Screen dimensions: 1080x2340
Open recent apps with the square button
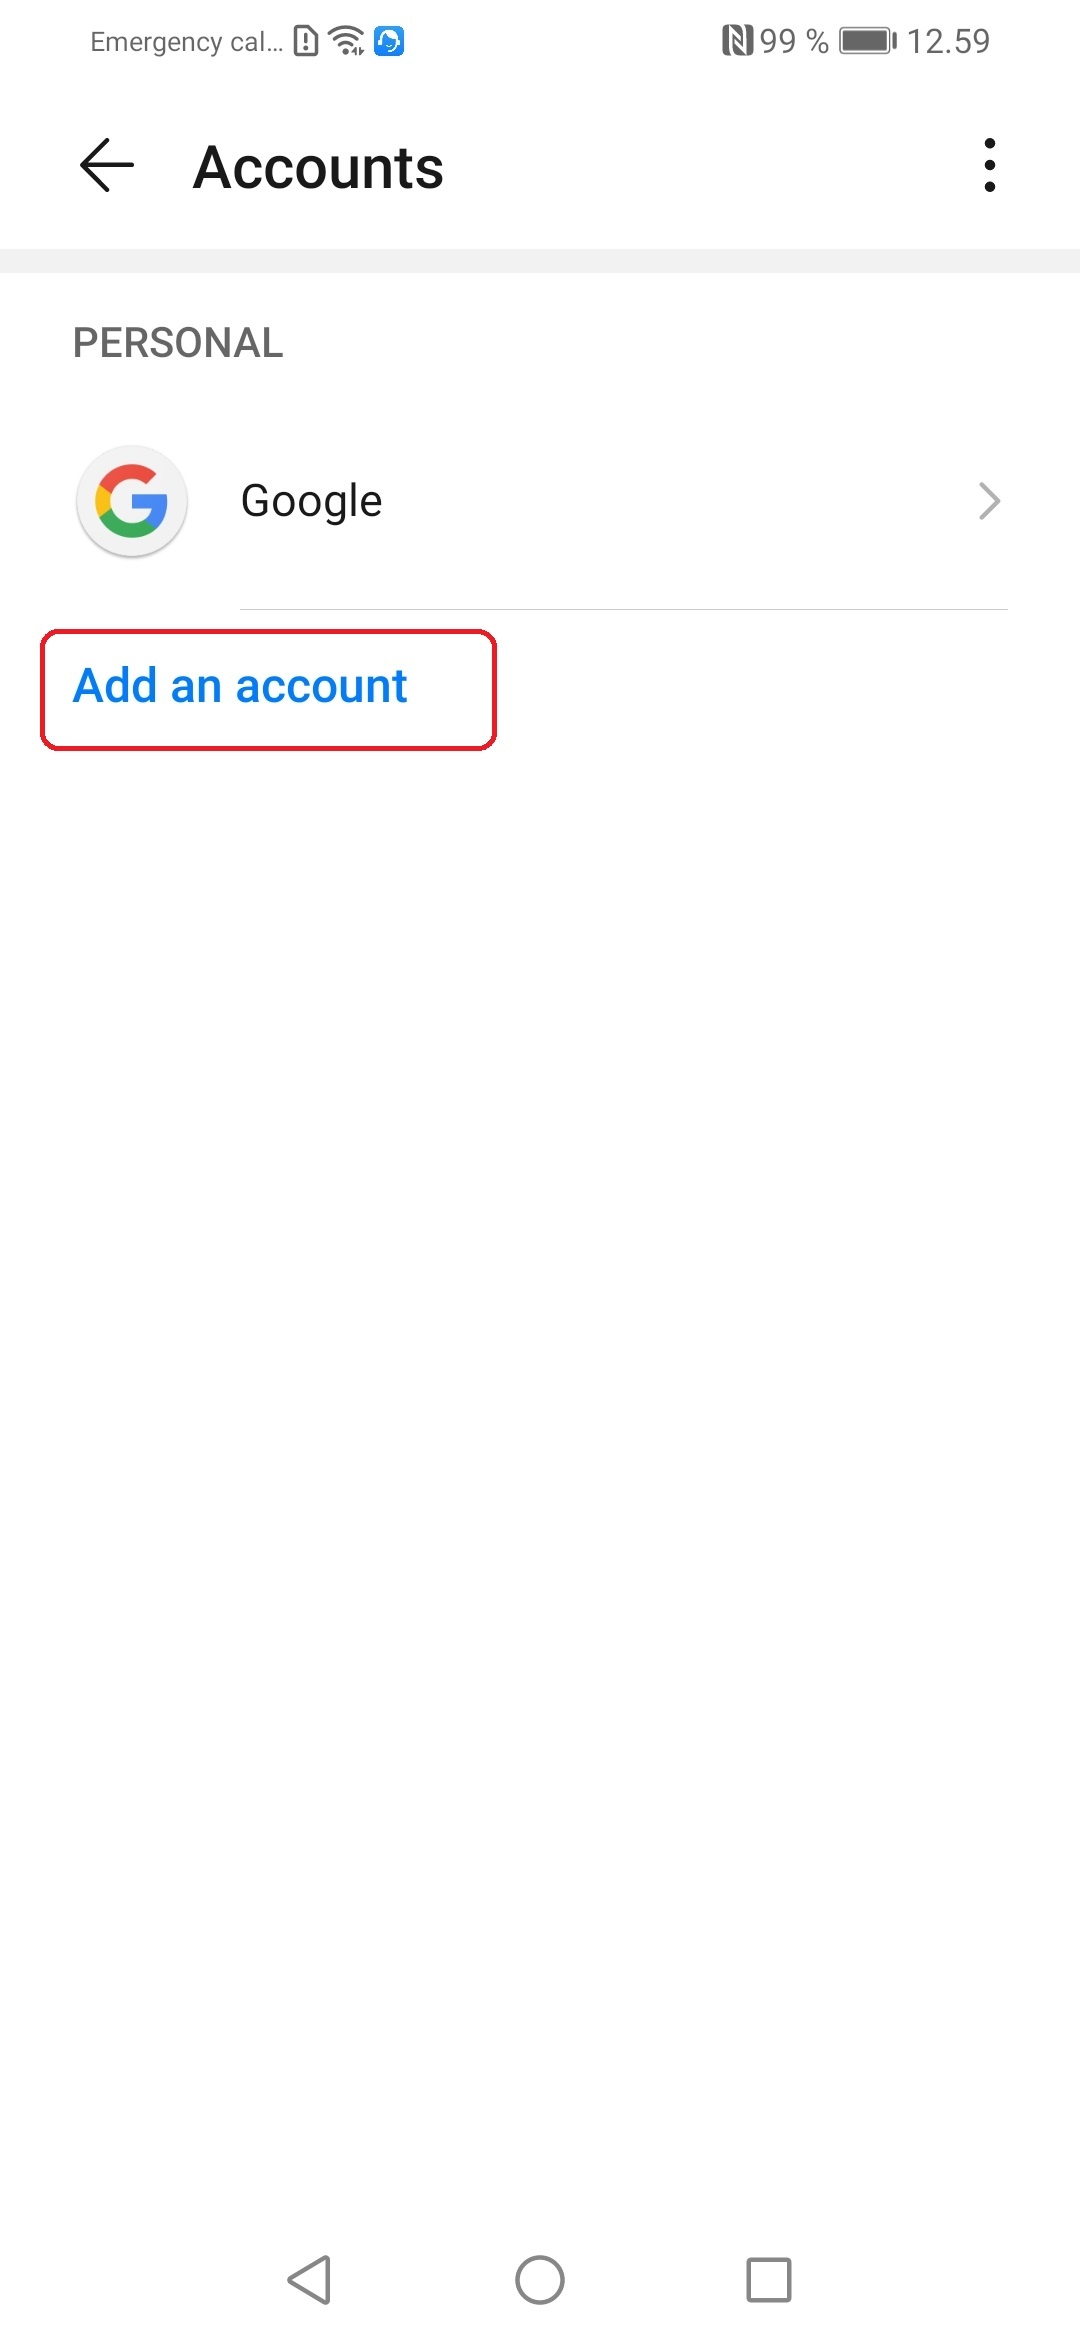[769, 2280]
